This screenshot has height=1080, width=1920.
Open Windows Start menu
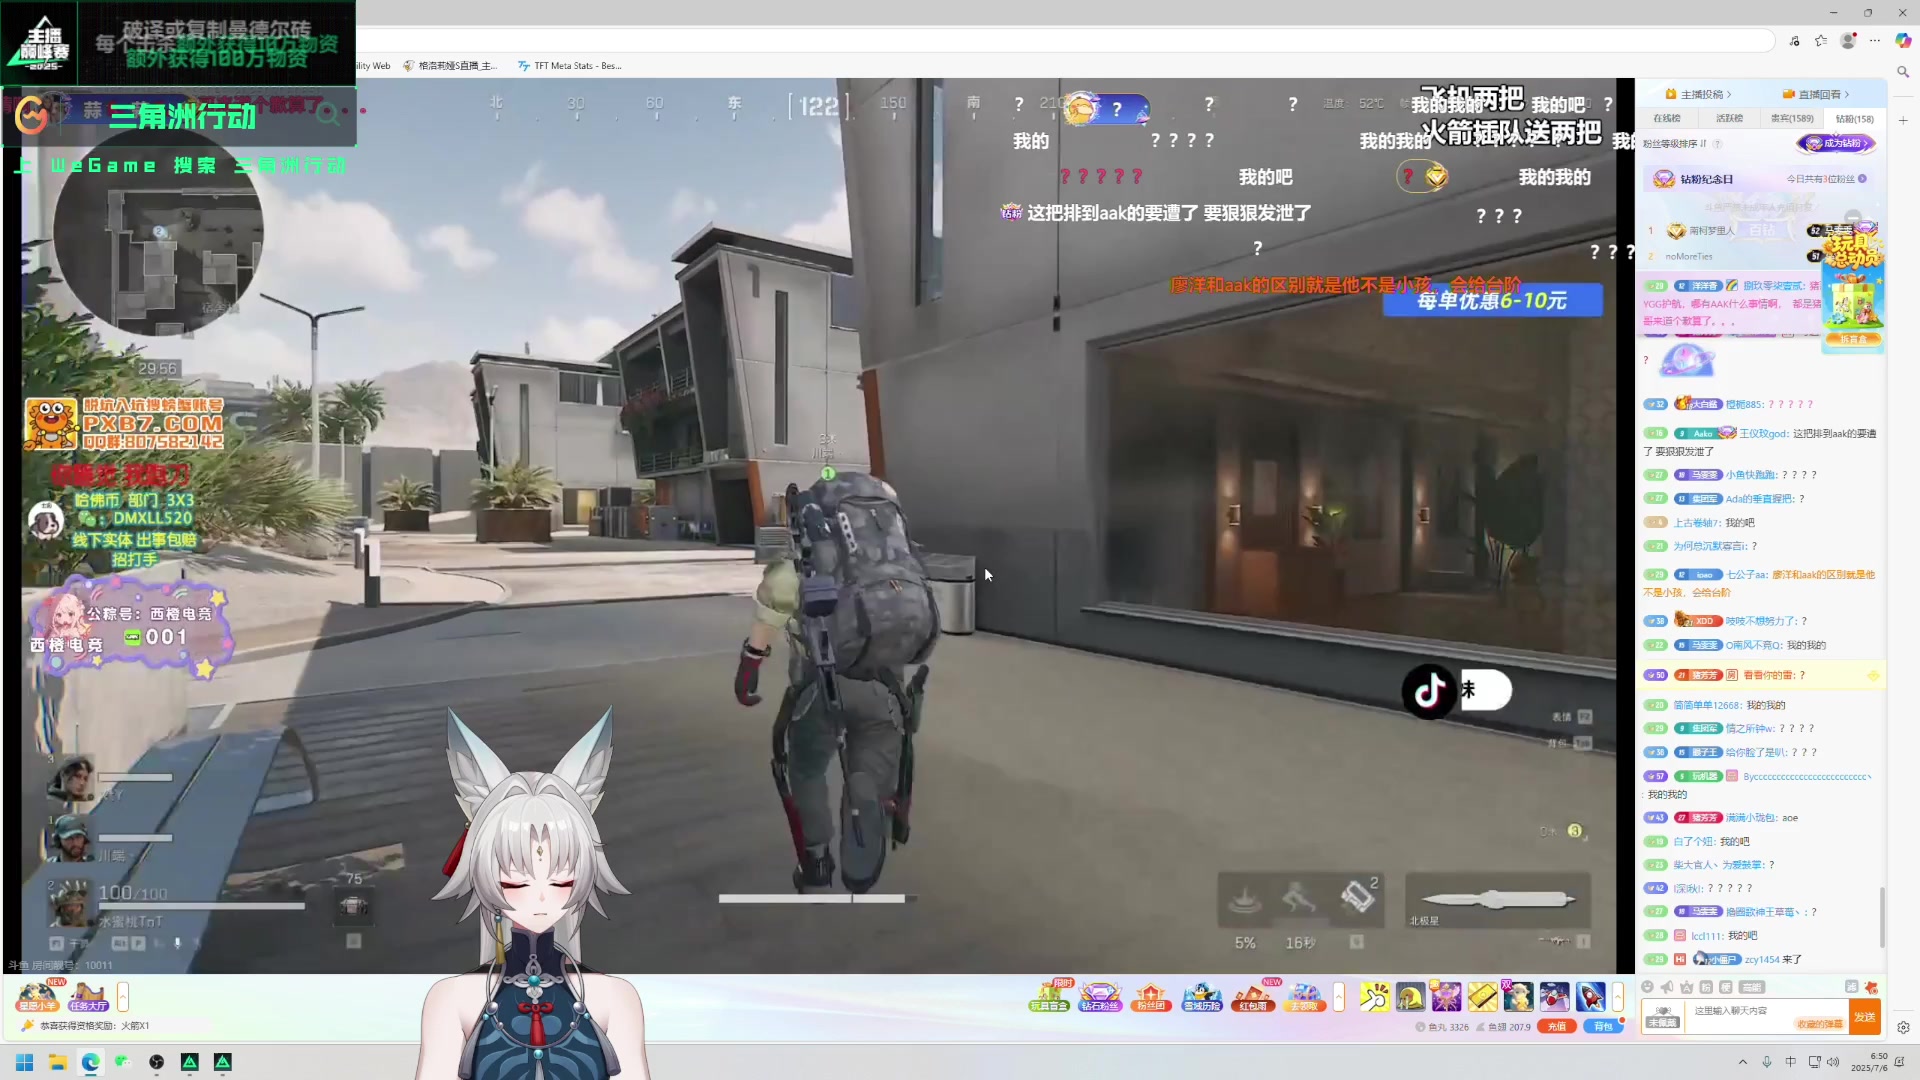(x=25, y=1062)
